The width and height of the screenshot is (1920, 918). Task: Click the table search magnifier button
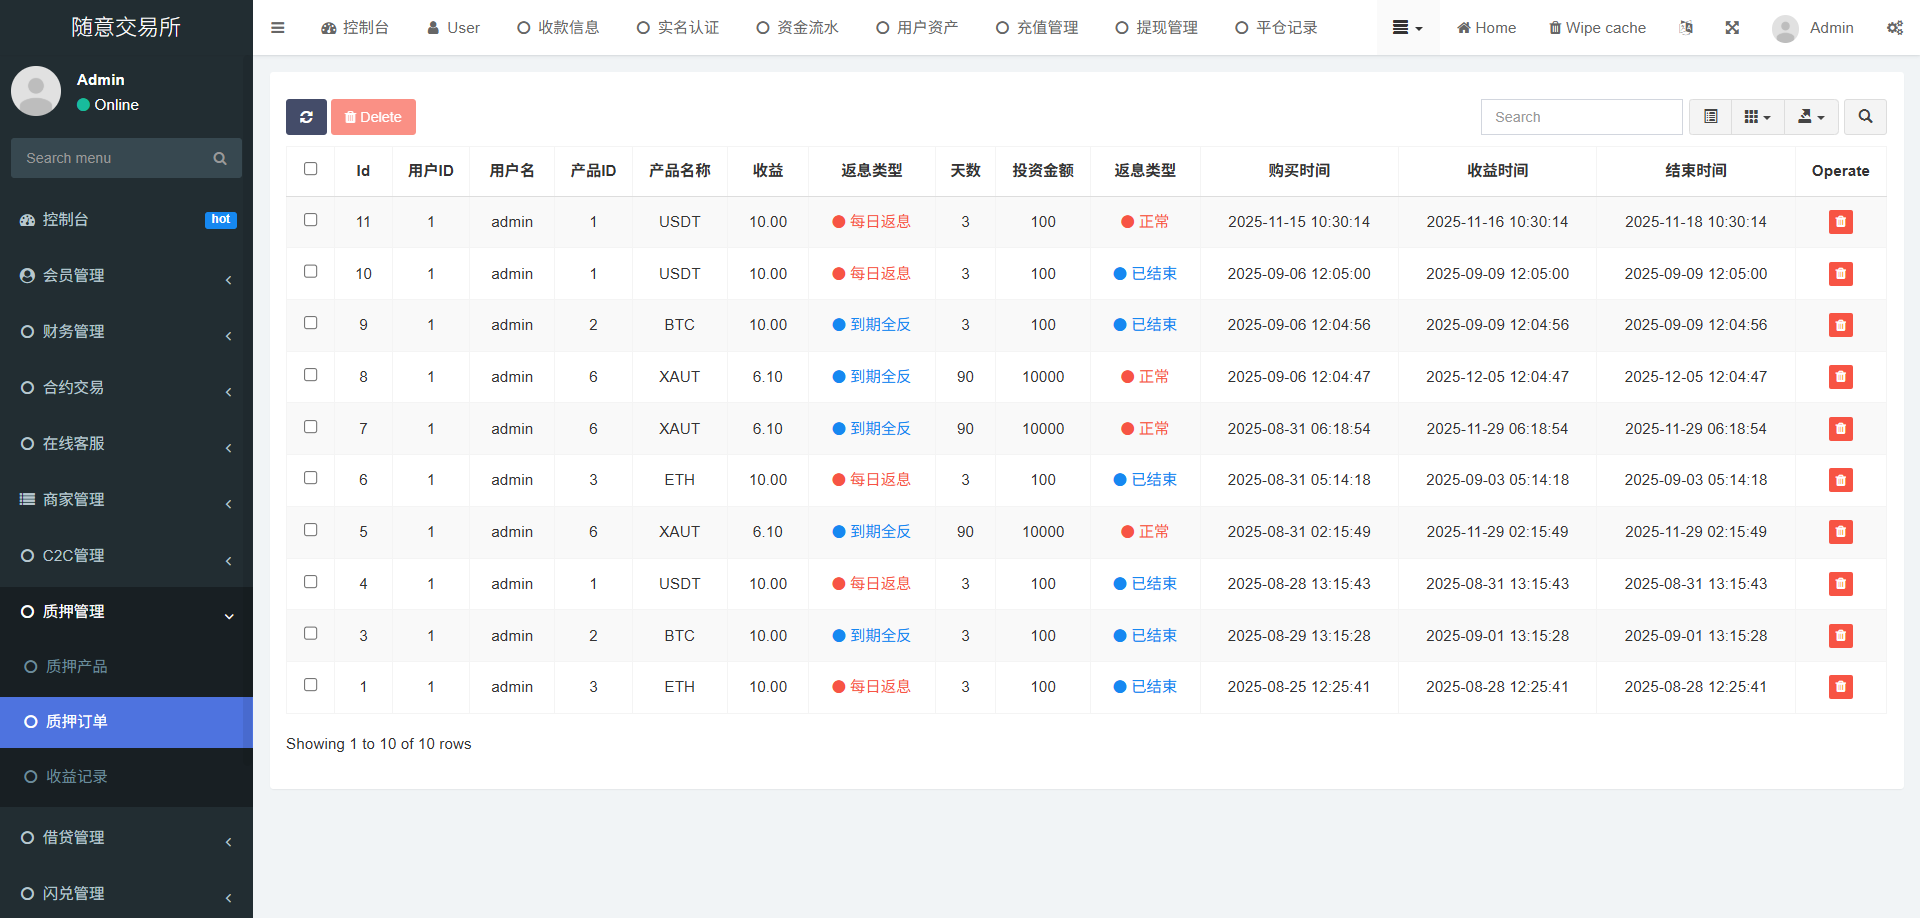(1865, 117)
